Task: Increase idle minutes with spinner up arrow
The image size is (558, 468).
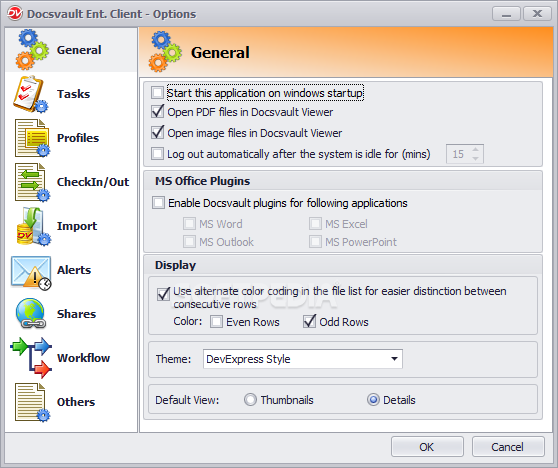Action: click(x=475, y=149)
